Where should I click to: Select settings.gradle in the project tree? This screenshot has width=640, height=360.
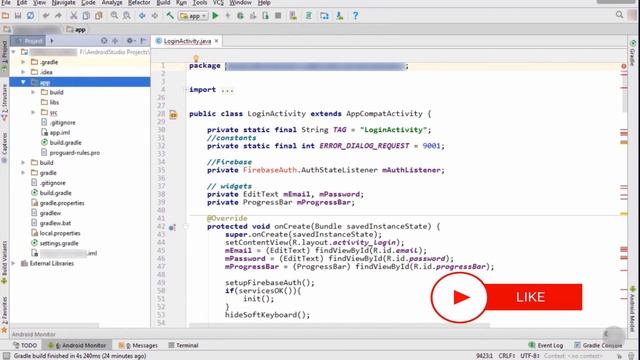click(x=55, y=243)
